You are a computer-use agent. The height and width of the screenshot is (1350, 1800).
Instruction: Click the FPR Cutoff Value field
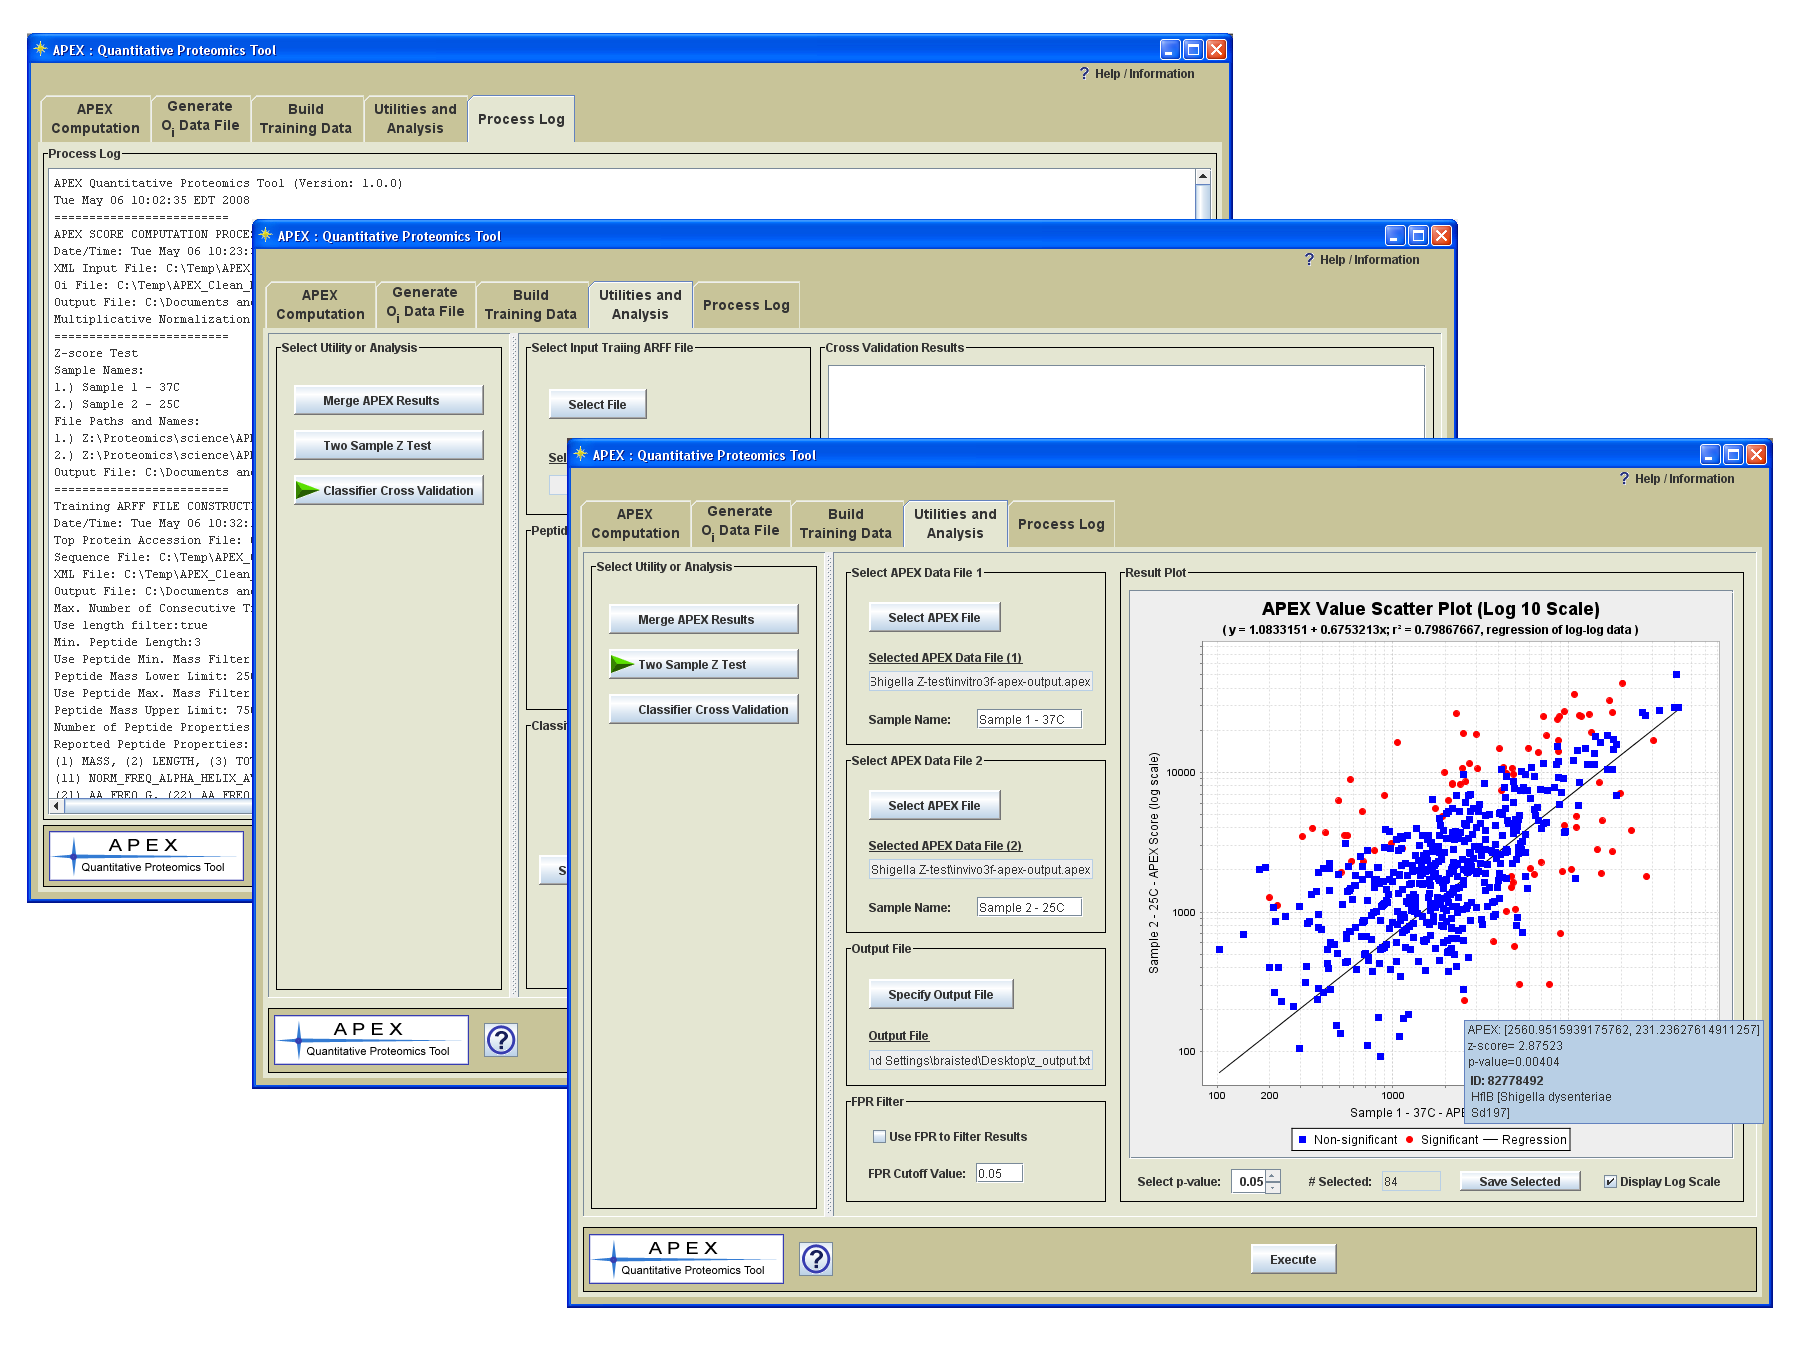tap(999, 1174)
